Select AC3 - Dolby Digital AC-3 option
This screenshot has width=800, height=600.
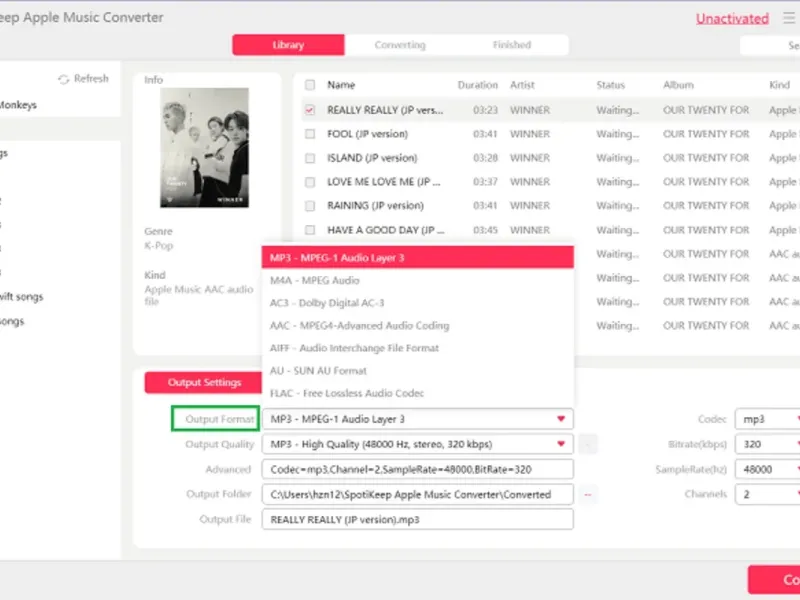[x=417, y=303]
